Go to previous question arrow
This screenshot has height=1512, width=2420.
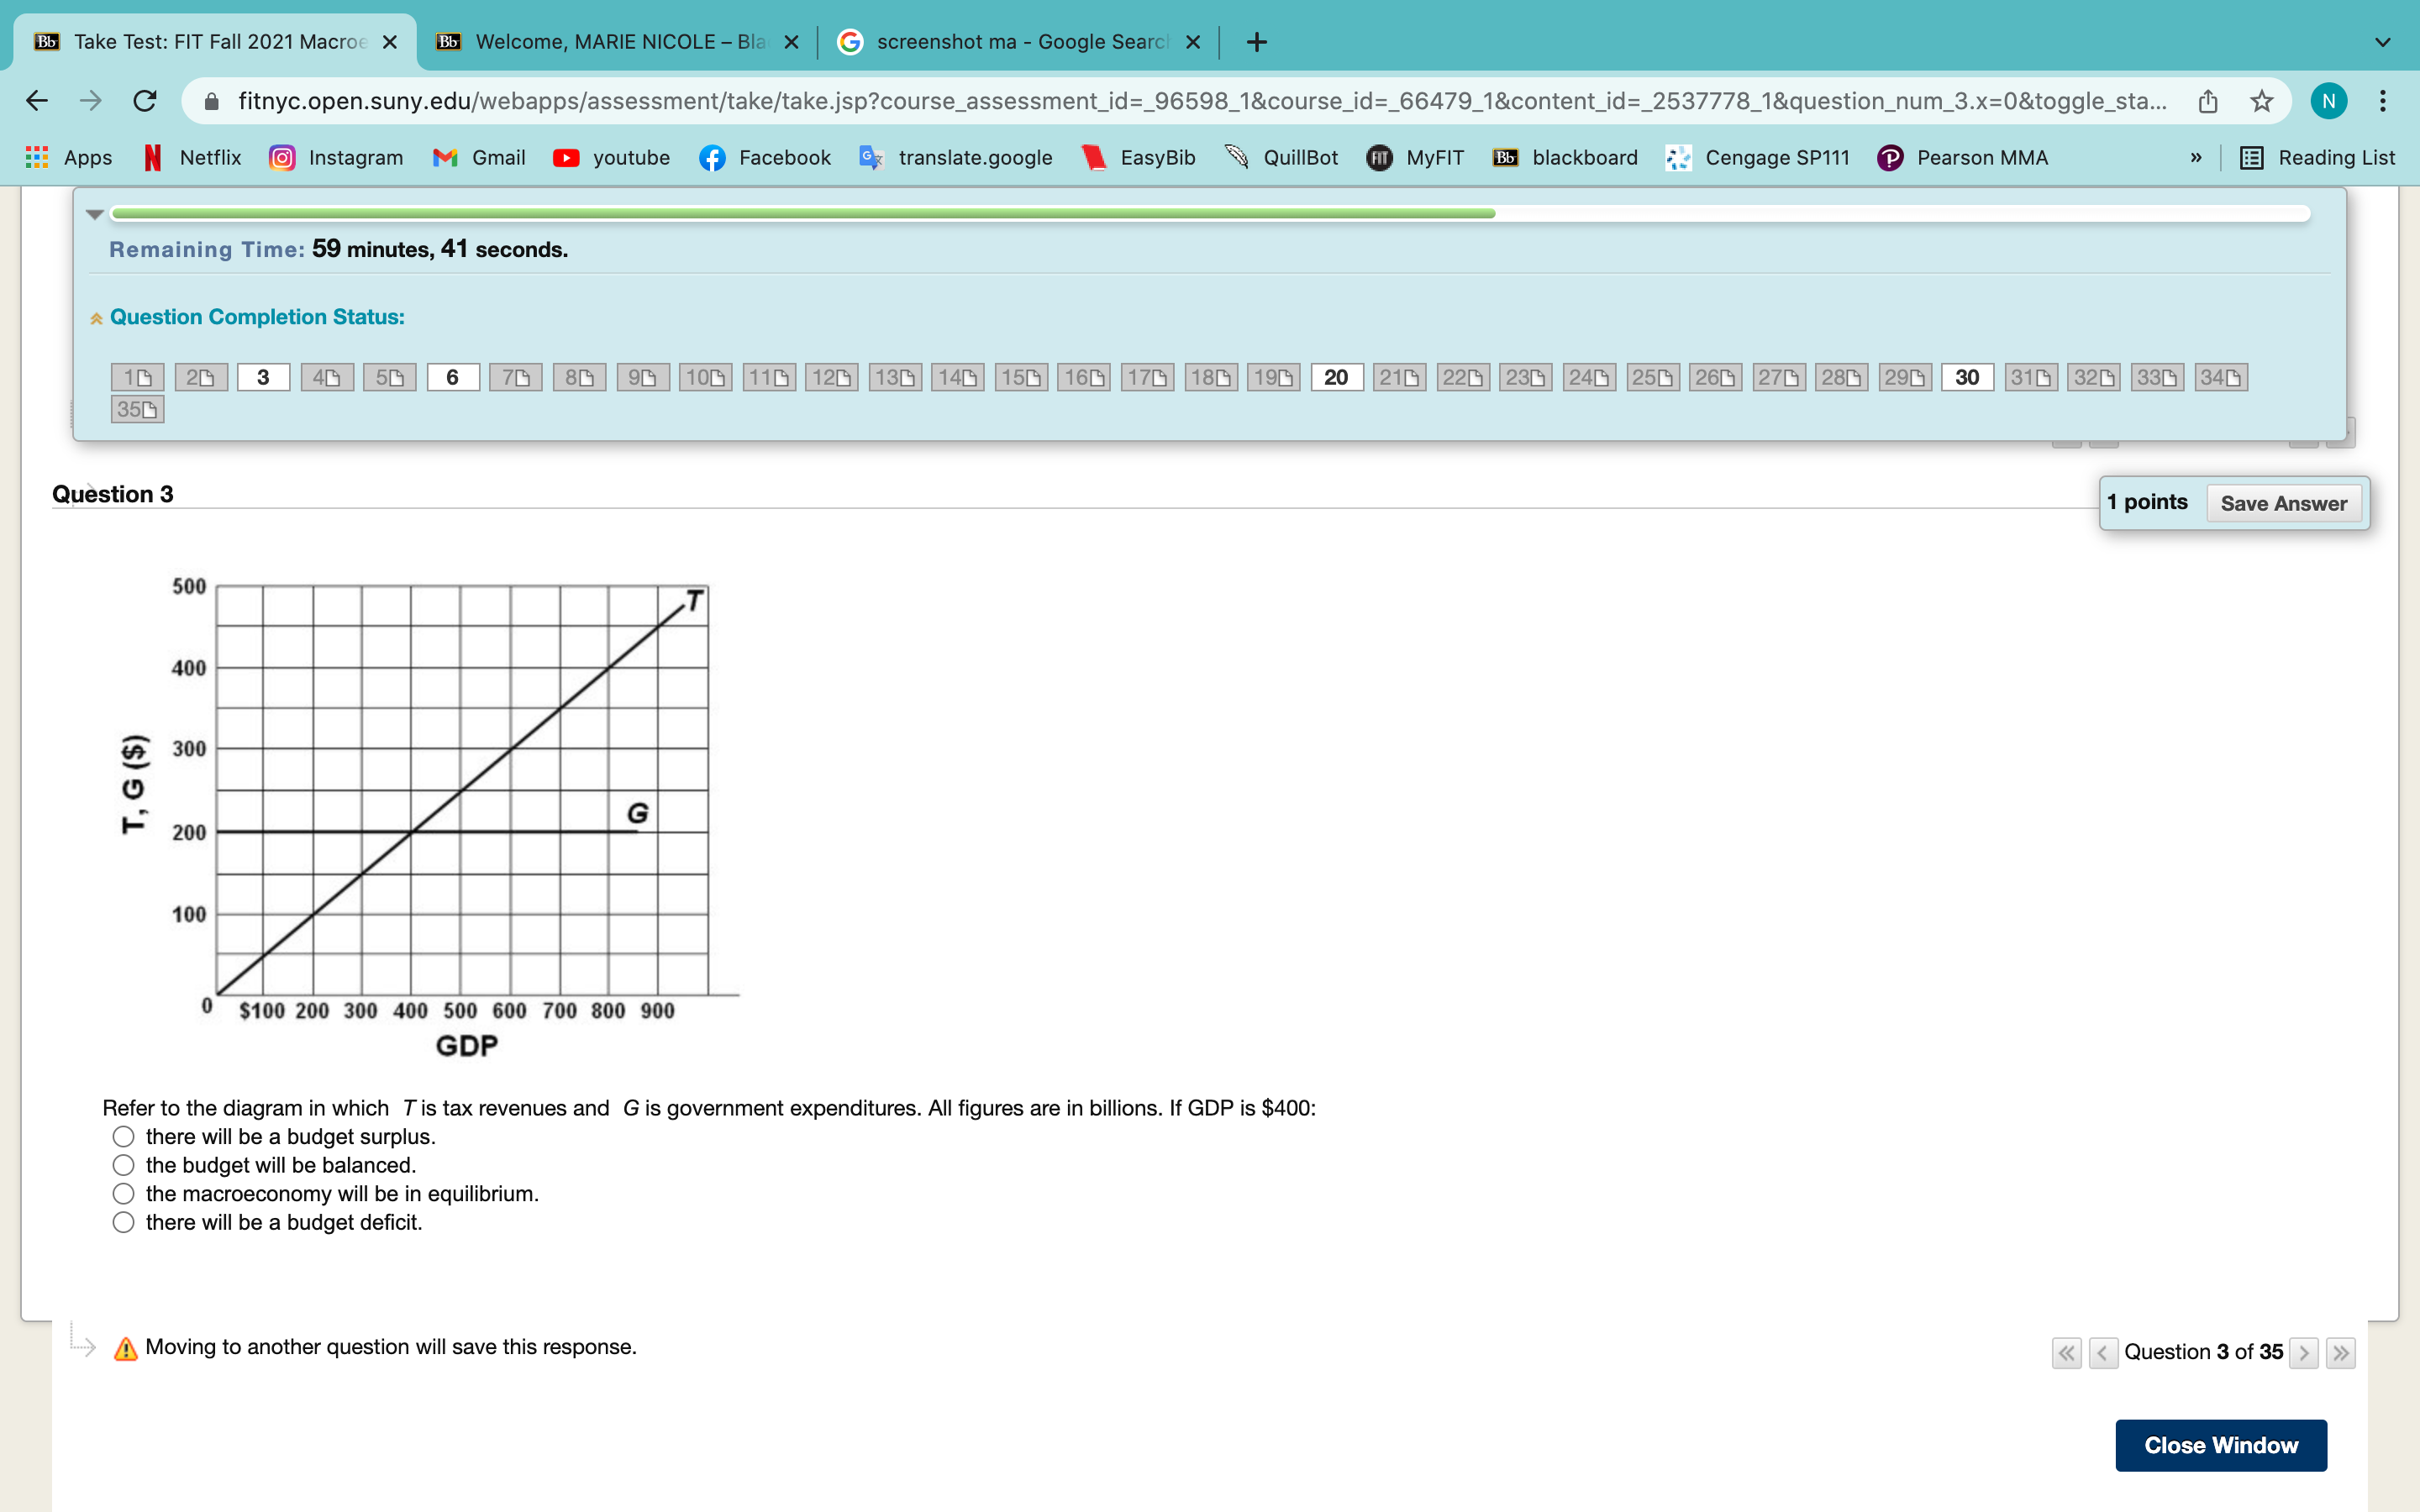tap(2102, 1352)
